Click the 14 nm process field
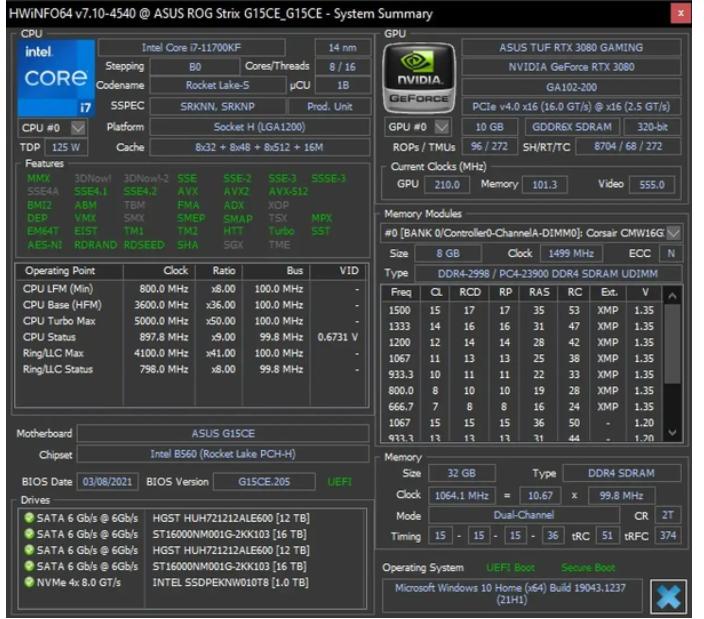The height and width of the screenshot is (619, 704). click(343, 48)
